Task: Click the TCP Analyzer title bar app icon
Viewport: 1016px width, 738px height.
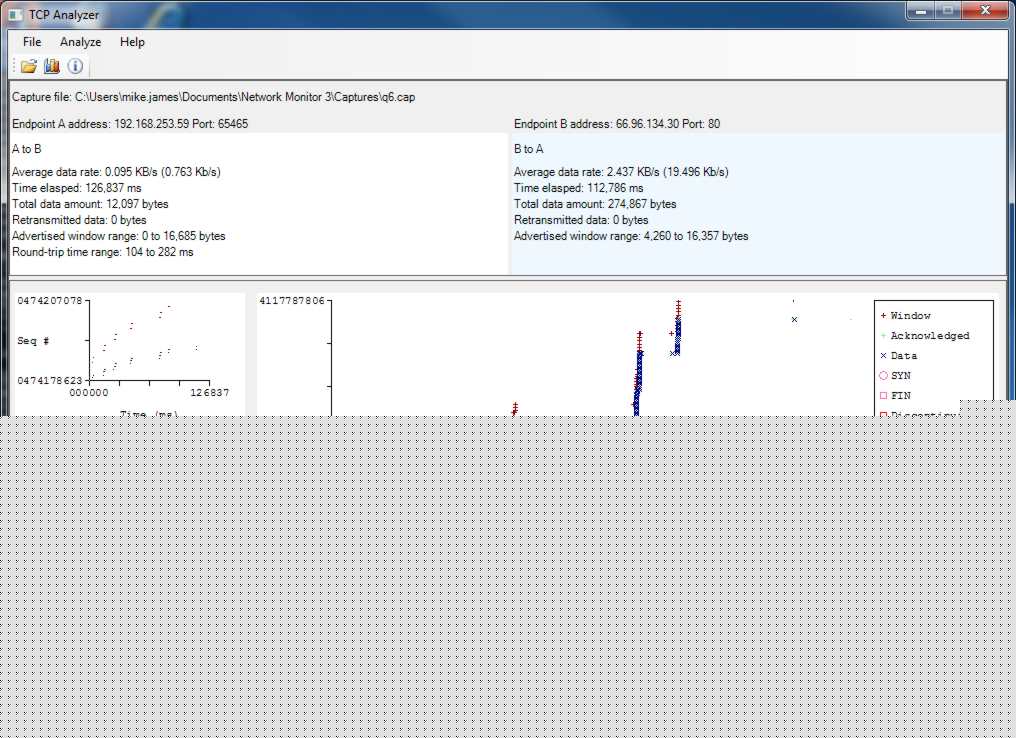Action: (15, 14)
